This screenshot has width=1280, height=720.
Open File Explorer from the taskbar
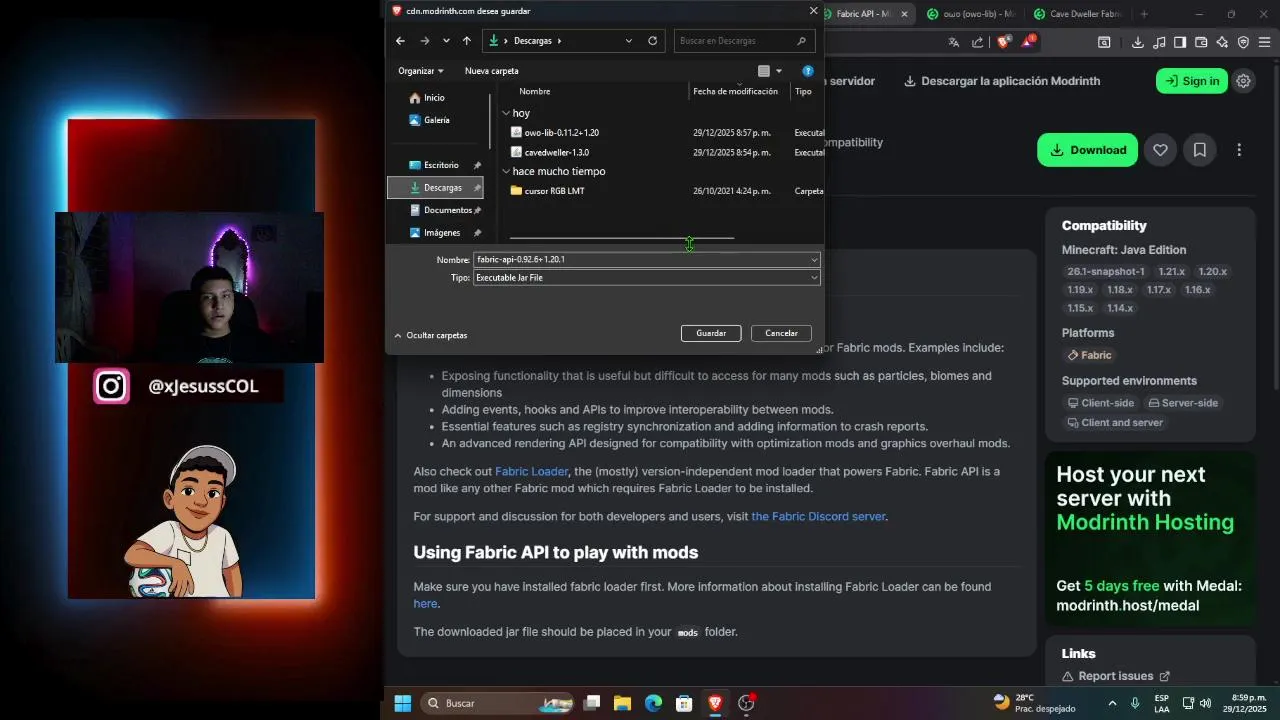622,703
